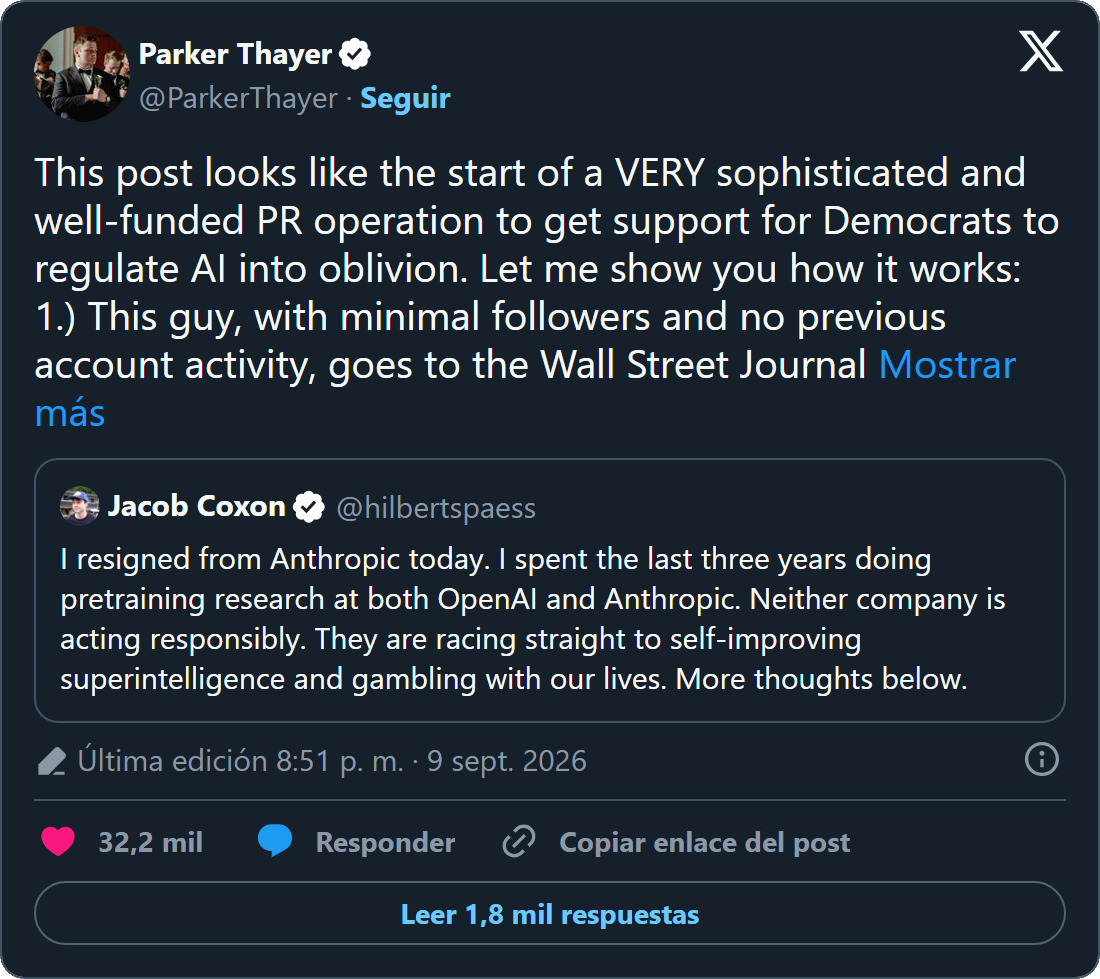This screenshot has width=1100, height=979.
Task: Open the post info circle icon
Action: [1042, 759]
